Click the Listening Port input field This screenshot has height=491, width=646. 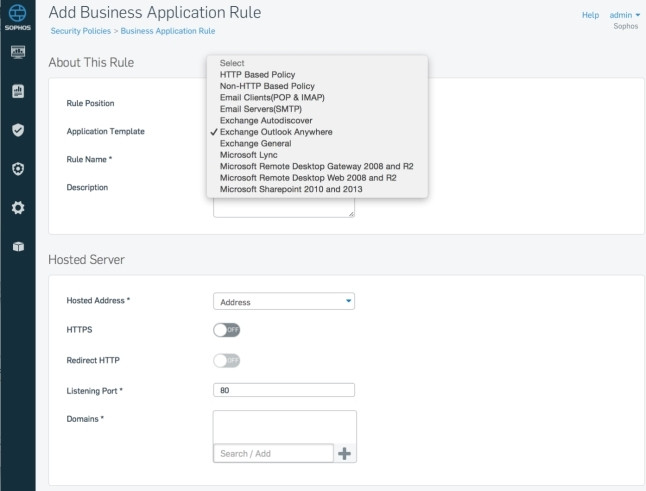[284, 390]
